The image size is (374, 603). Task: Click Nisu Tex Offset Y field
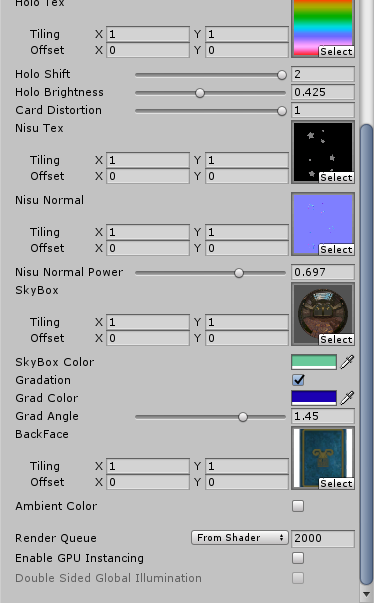(247, 176)
